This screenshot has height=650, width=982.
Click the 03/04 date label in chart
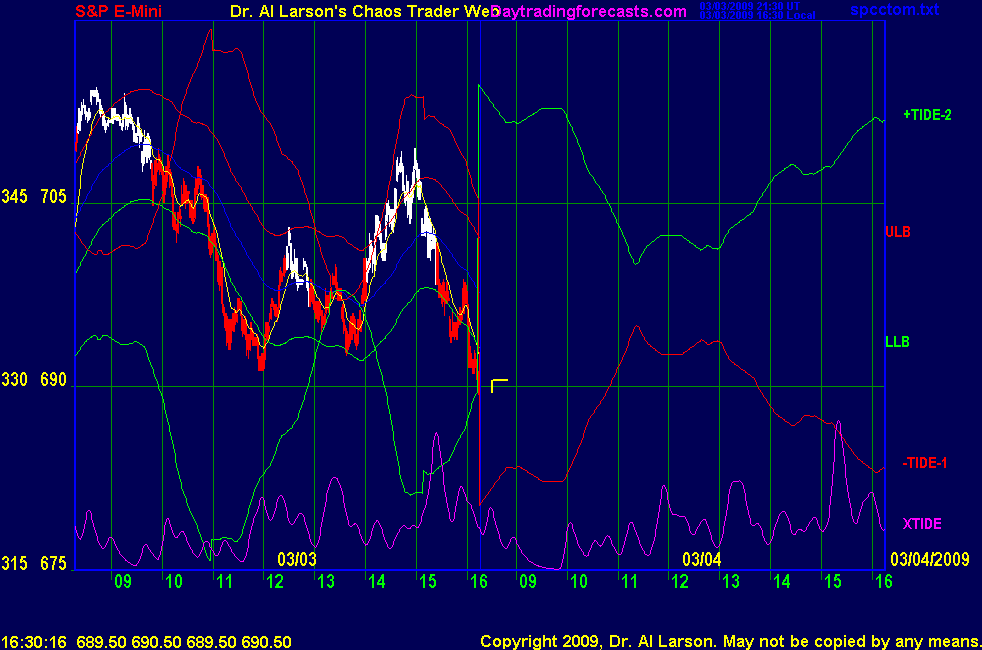click(701, 558)
